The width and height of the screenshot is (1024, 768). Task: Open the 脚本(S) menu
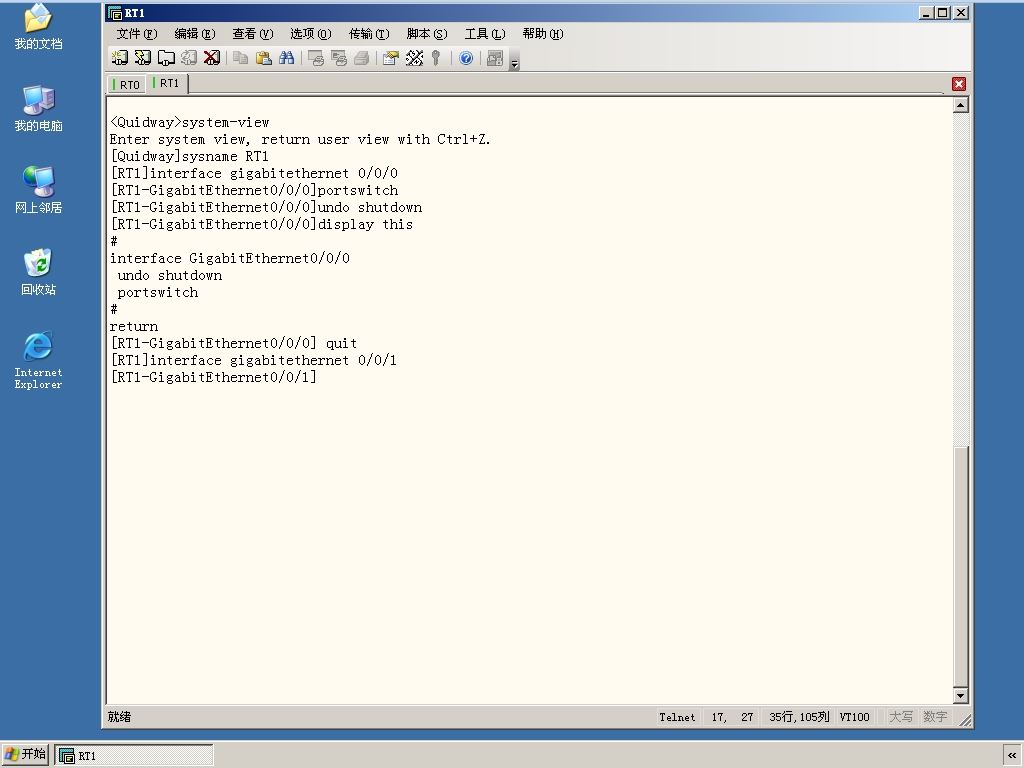click(427, 34)
